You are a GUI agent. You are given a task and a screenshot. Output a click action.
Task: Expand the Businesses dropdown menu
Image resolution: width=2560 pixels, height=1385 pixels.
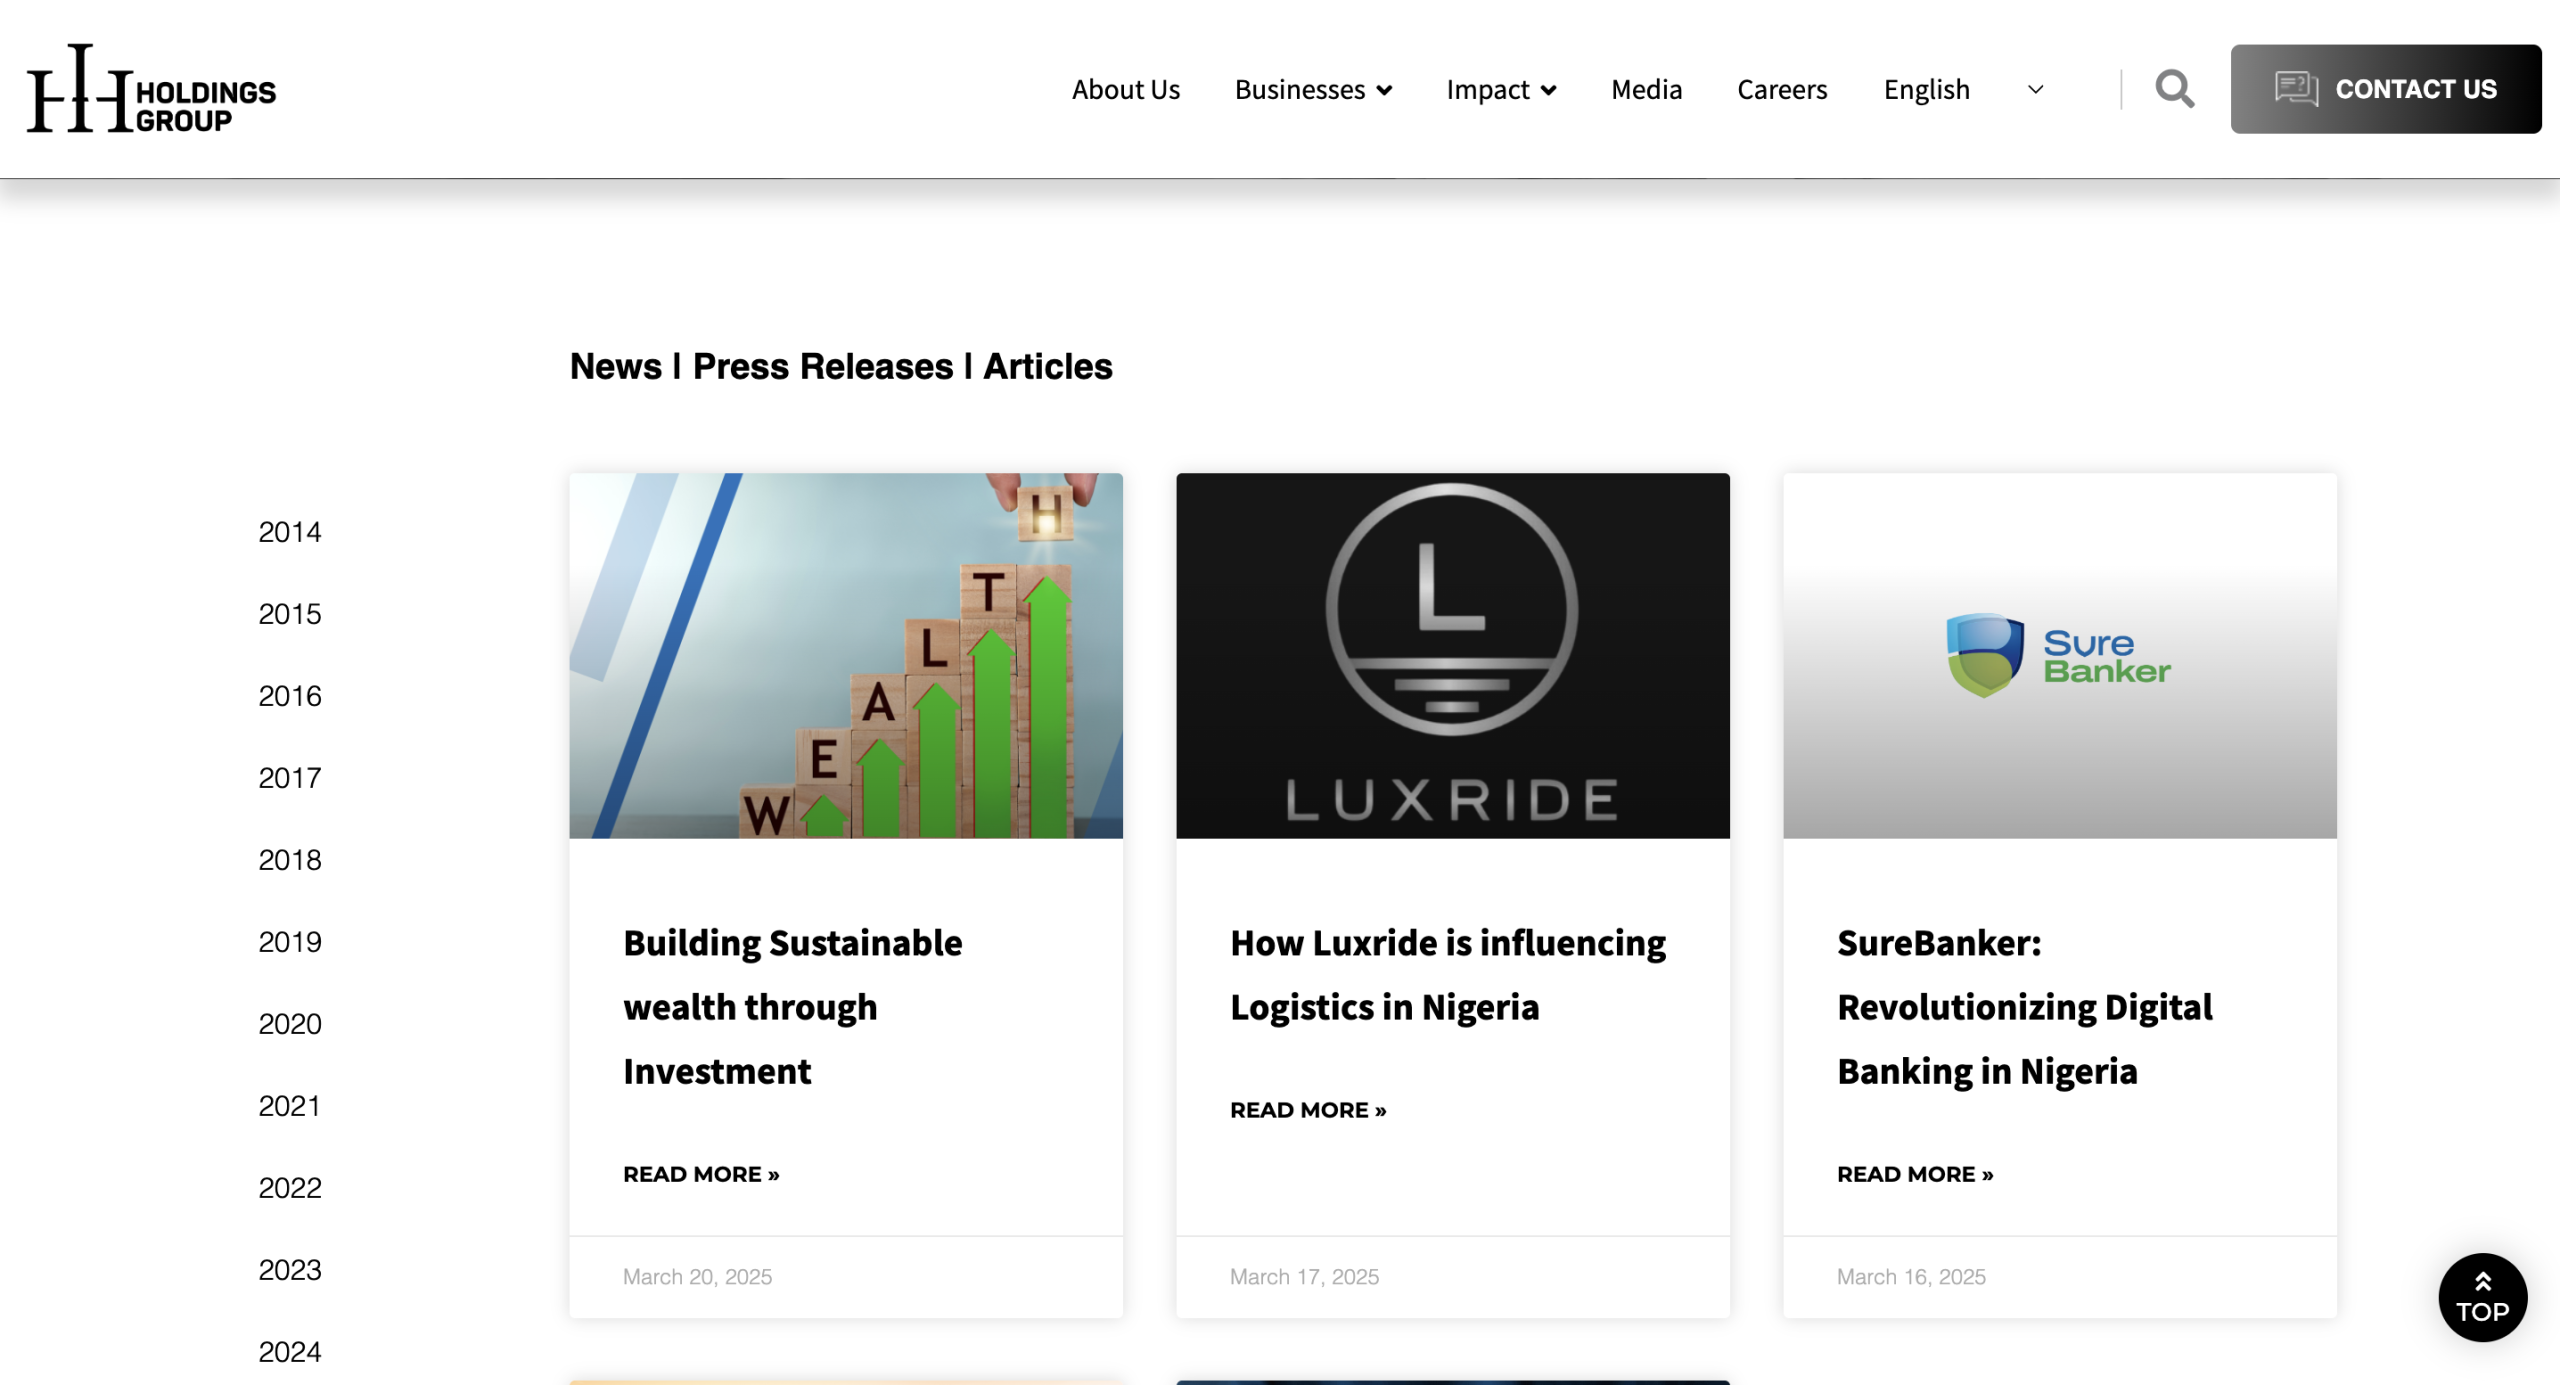click(1313, 89)
